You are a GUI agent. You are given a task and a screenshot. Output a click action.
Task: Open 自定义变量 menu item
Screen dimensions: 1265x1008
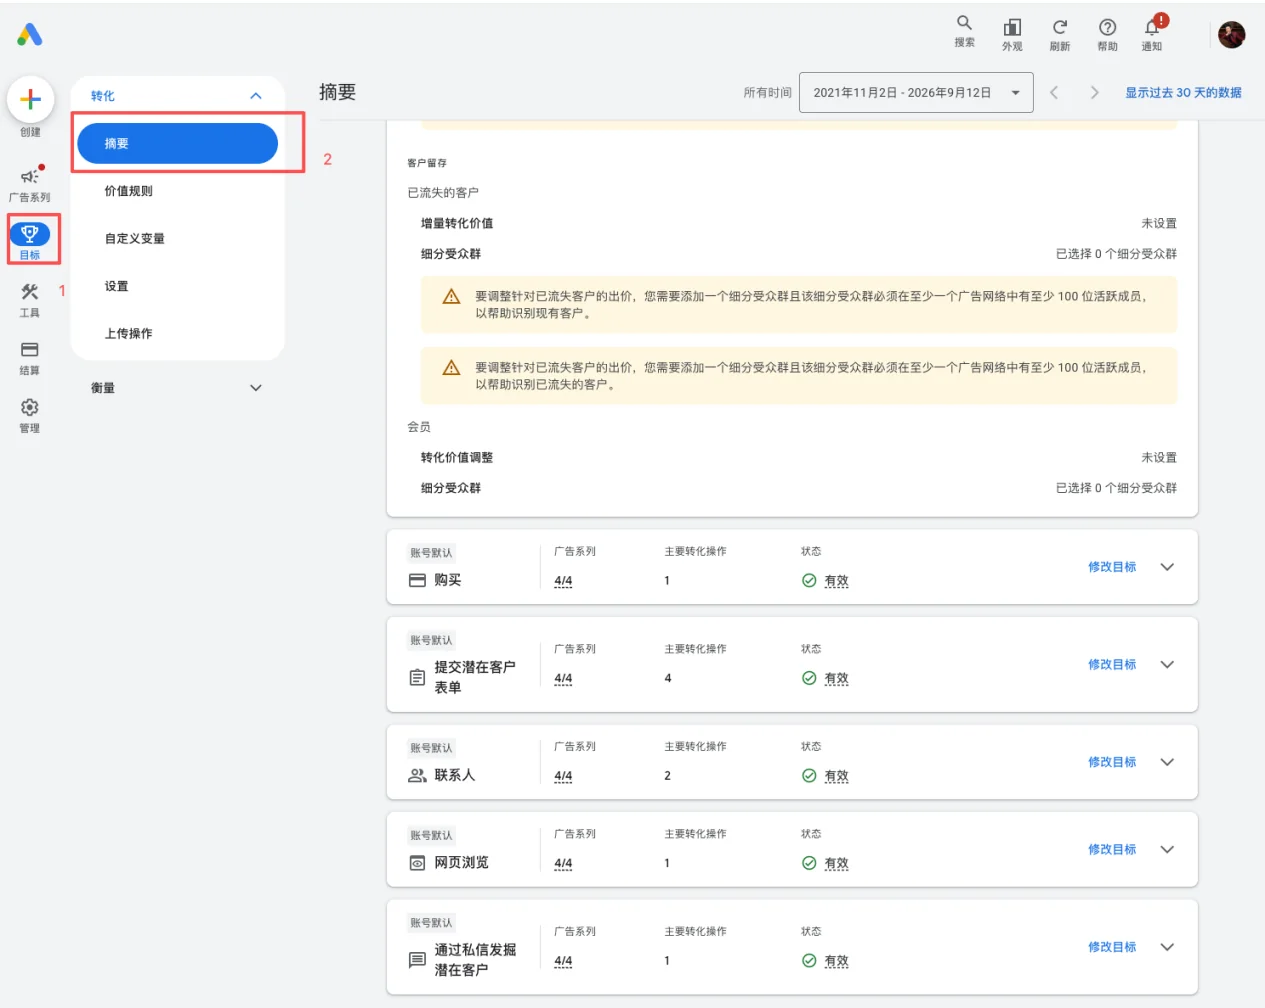pos(134,239)
